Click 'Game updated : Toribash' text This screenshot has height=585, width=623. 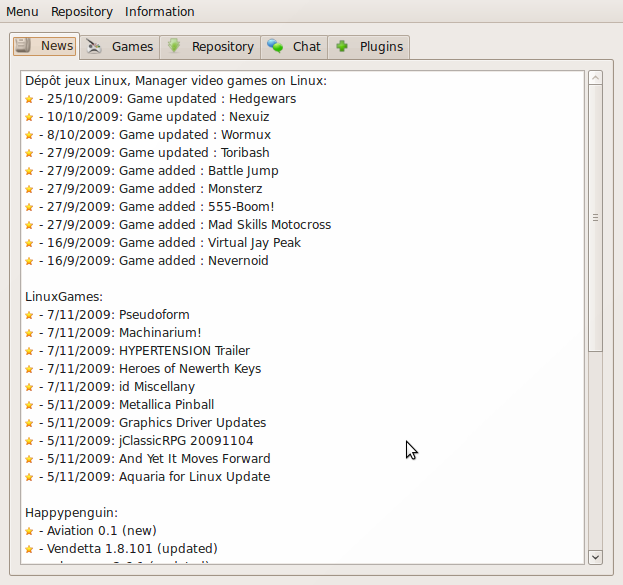pyautogui.click(x=194, y=153)
